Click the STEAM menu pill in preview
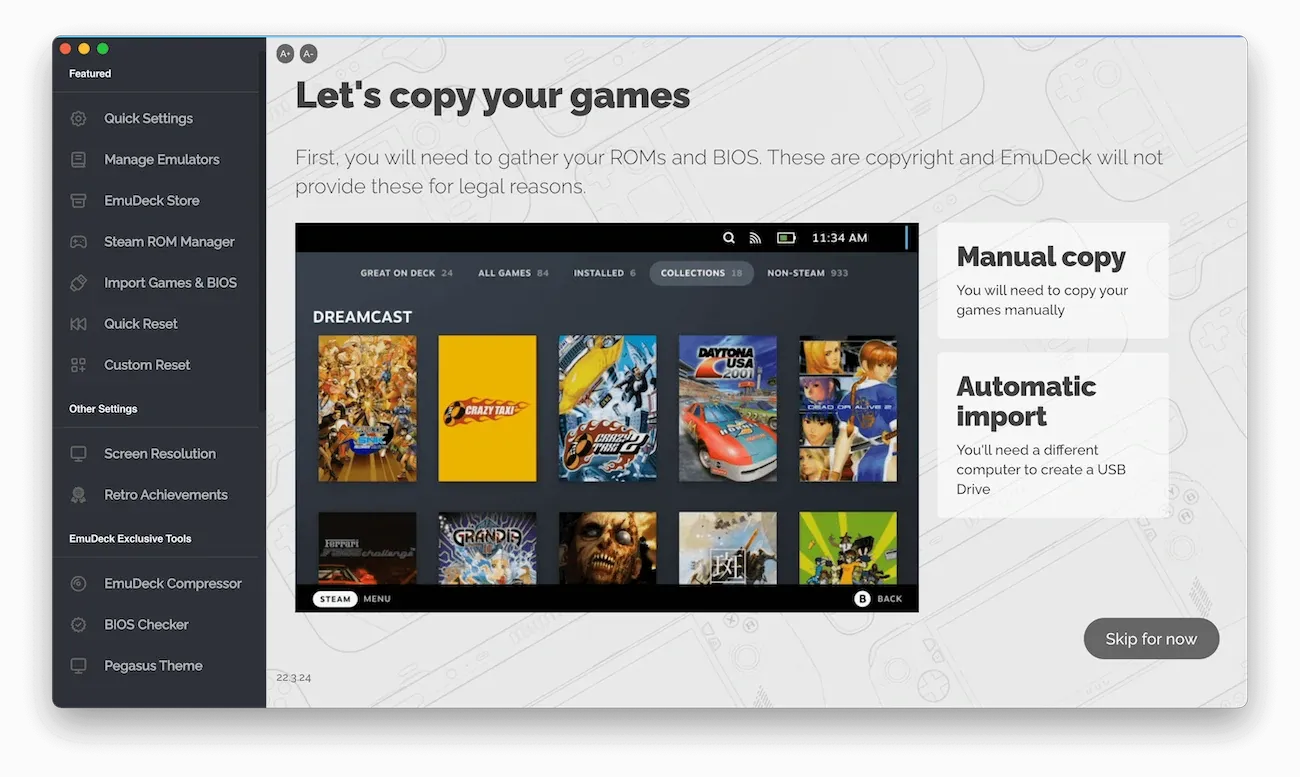 [335, 599]
